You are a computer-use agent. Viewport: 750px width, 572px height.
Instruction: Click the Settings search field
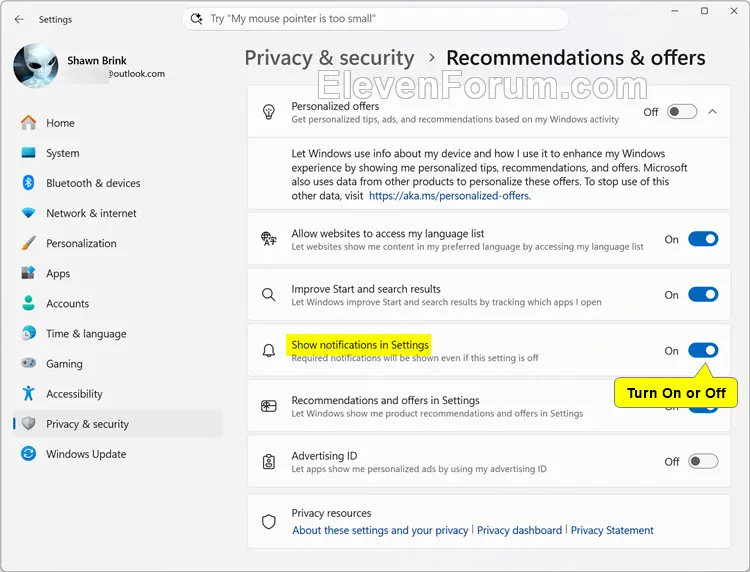pyautogui.click(x=375, y=19)
